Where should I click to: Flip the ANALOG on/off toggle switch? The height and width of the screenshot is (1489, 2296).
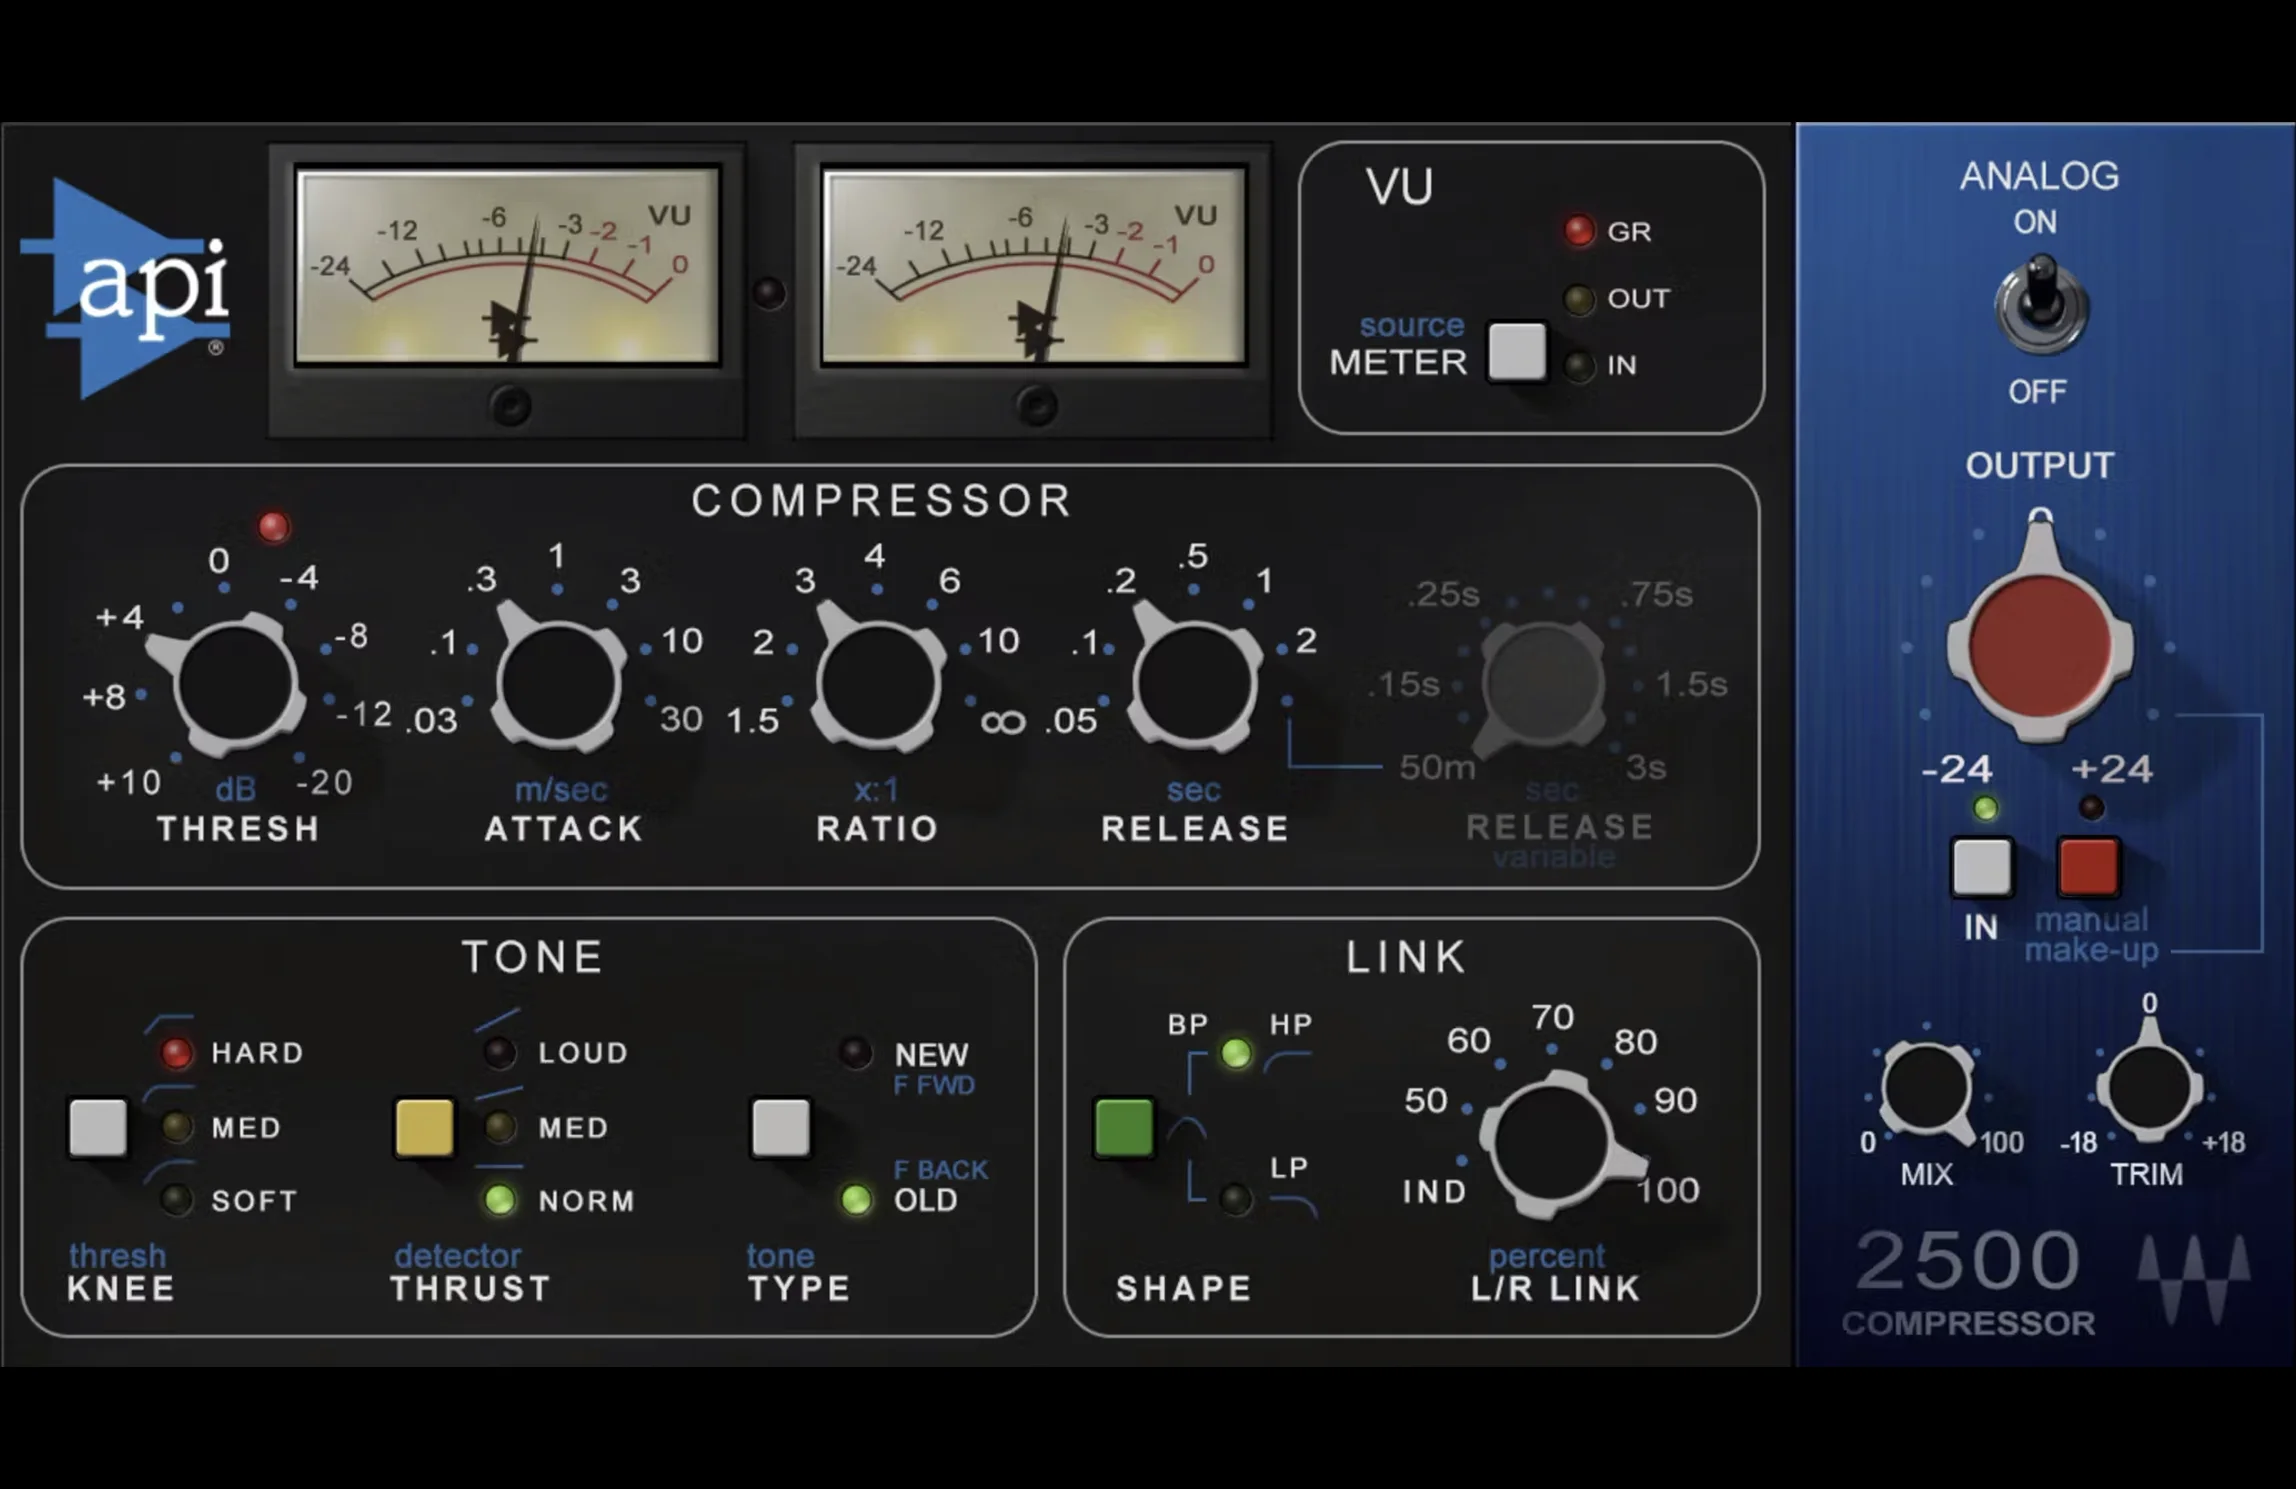tap(2040, 305)
